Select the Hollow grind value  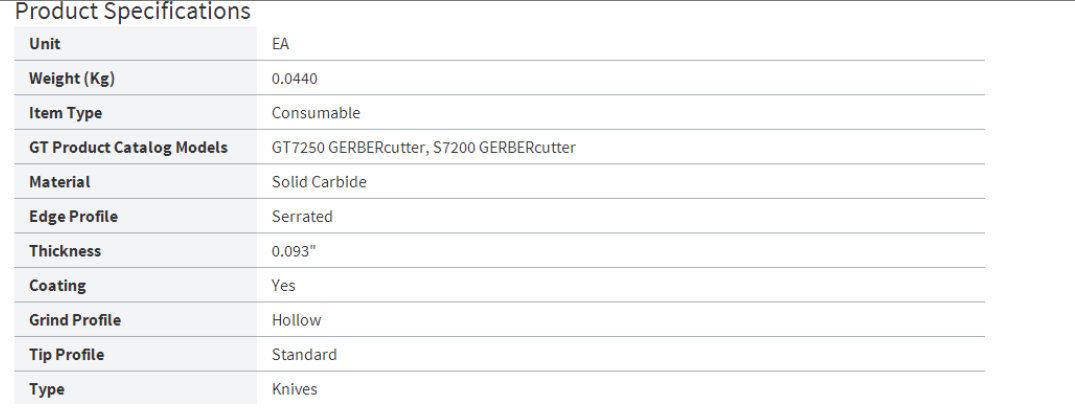pos(297,320)
